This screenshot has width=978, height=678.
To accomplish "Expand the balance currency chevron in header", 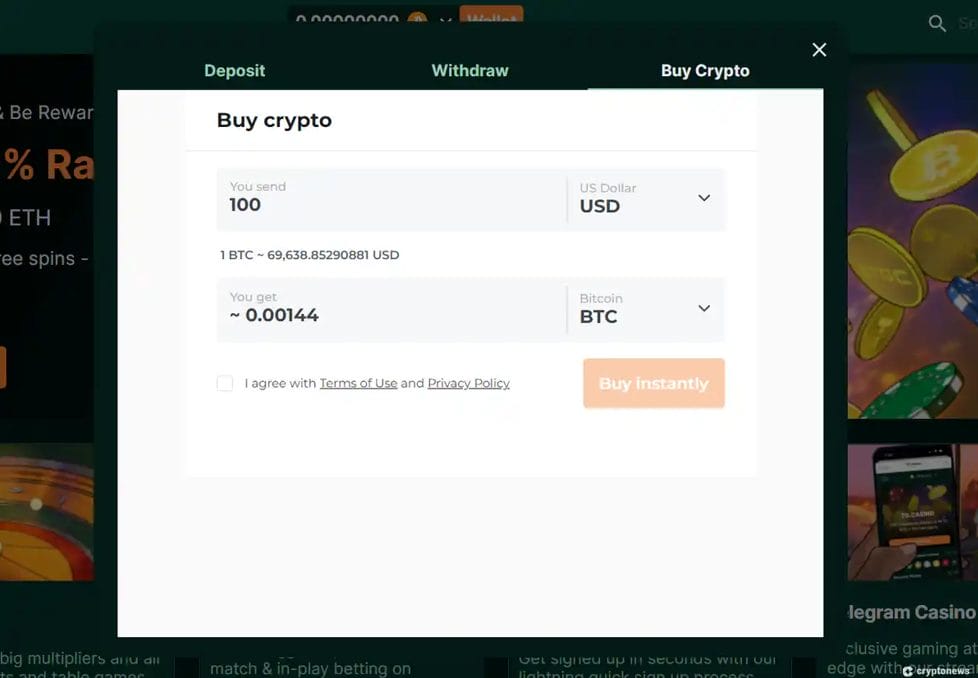I will [x=444, y=21].
